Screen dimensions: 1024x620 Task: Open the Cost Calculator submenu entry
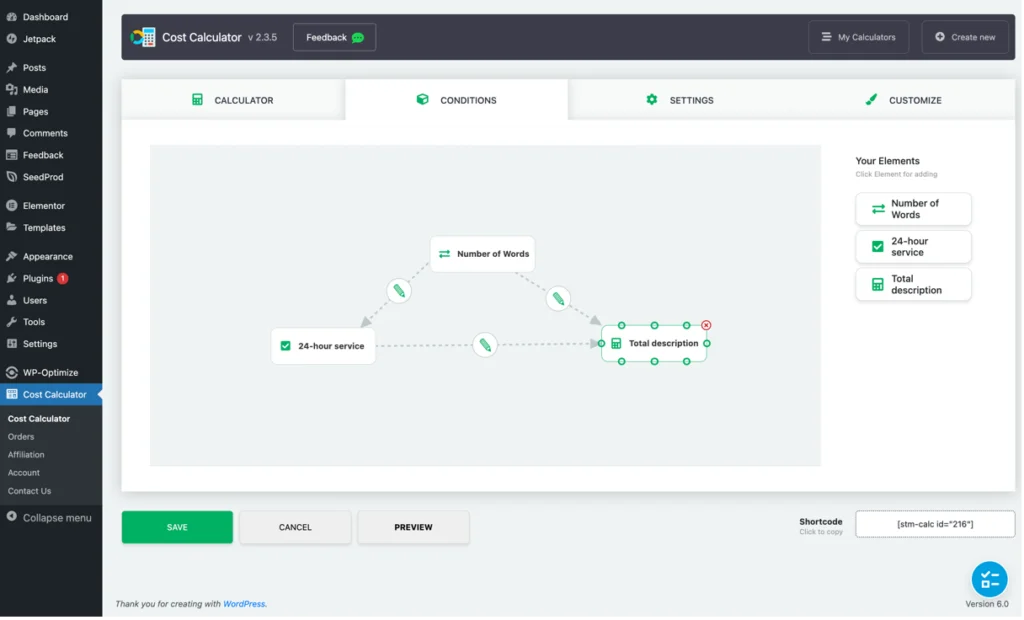pos(39,419)
